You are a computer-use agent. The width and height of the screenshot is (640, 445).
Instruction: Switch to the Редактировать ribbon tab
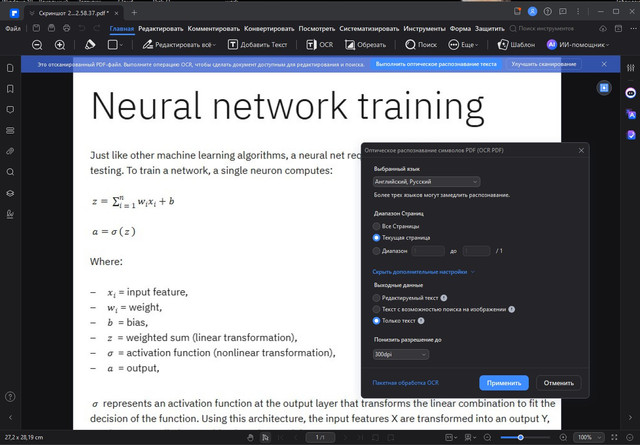pos(160,29)
